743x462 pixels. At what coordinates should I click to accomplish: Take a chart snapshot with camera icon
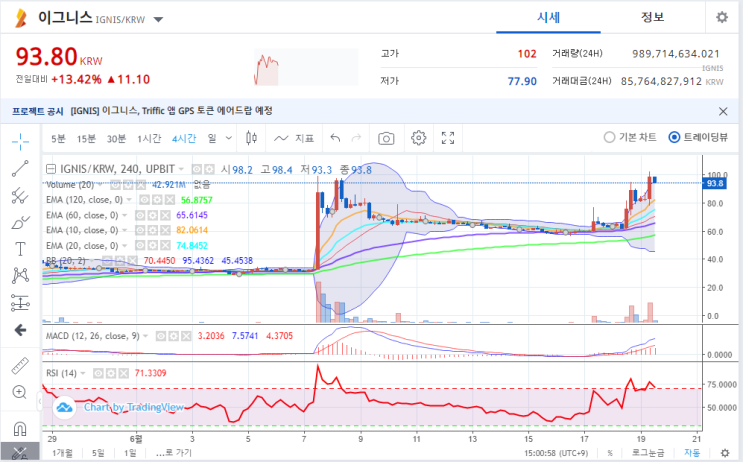point(386,138)
